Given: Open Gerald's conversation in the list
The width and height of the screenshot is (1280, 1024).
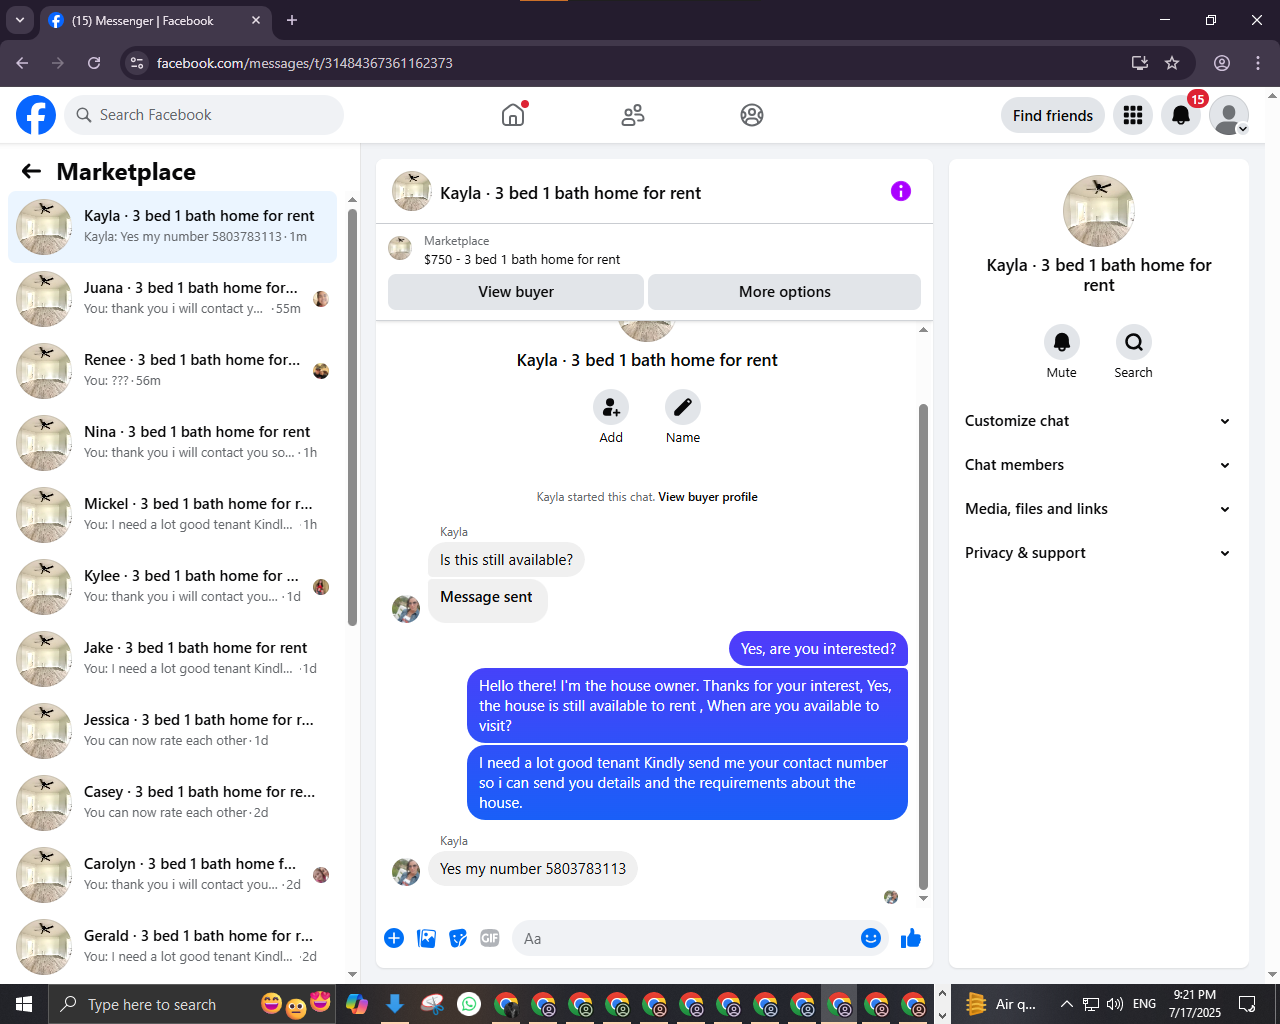Looking at the screenshot, I should (x=172, y=947).
